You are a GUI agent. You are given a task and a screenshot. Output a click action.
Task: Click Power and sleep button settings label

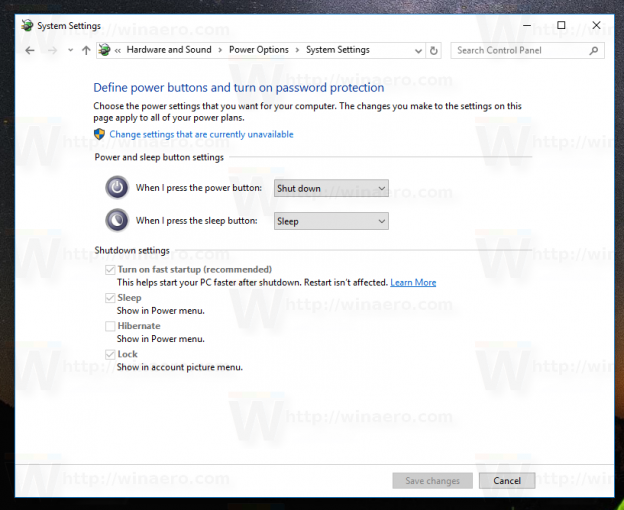pos(159,157)
